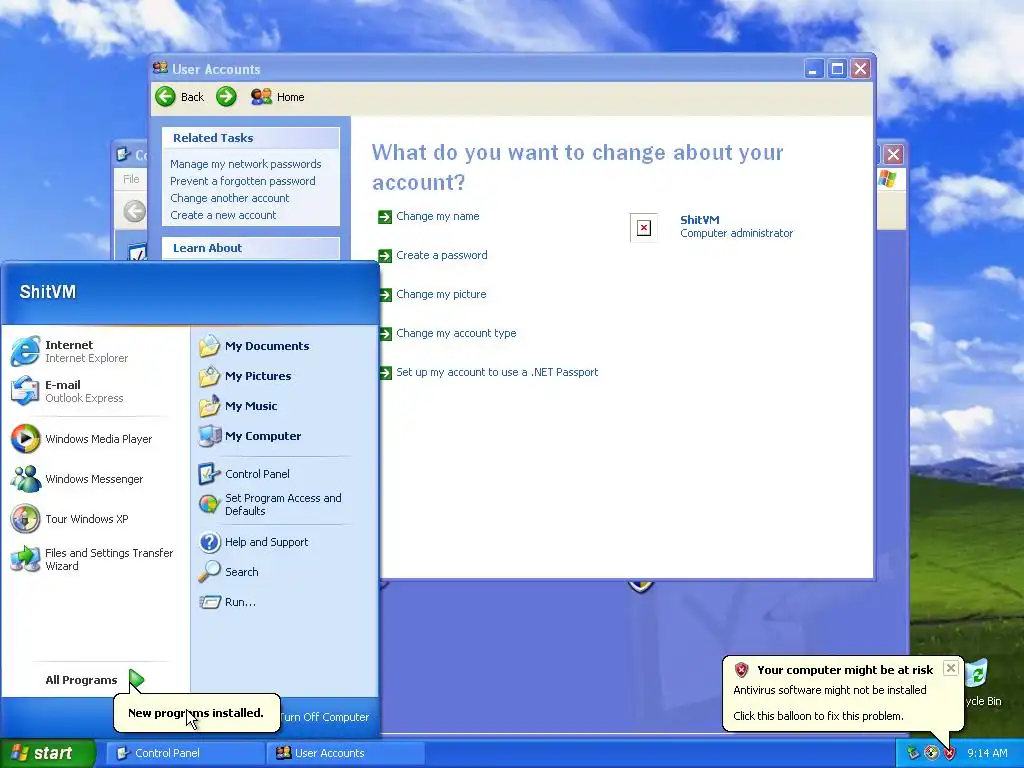Screen dimensions: 1024x768
Task: Click the grey Back arrow in Control Panel window
Action: click(135, 211)
